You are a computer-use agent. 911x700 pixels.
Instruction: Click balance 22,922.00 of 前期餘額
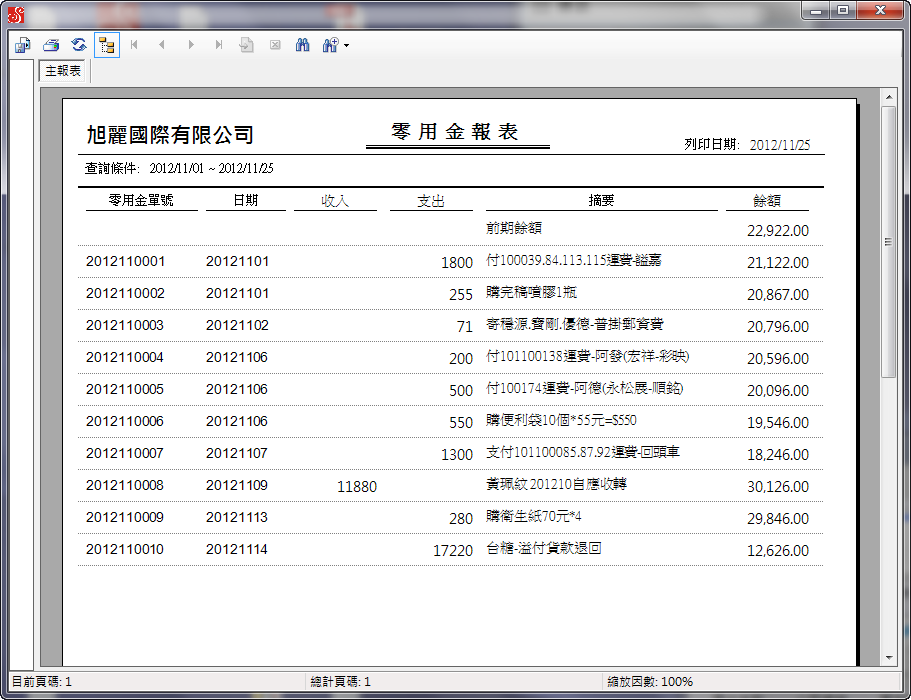[778, 231]
